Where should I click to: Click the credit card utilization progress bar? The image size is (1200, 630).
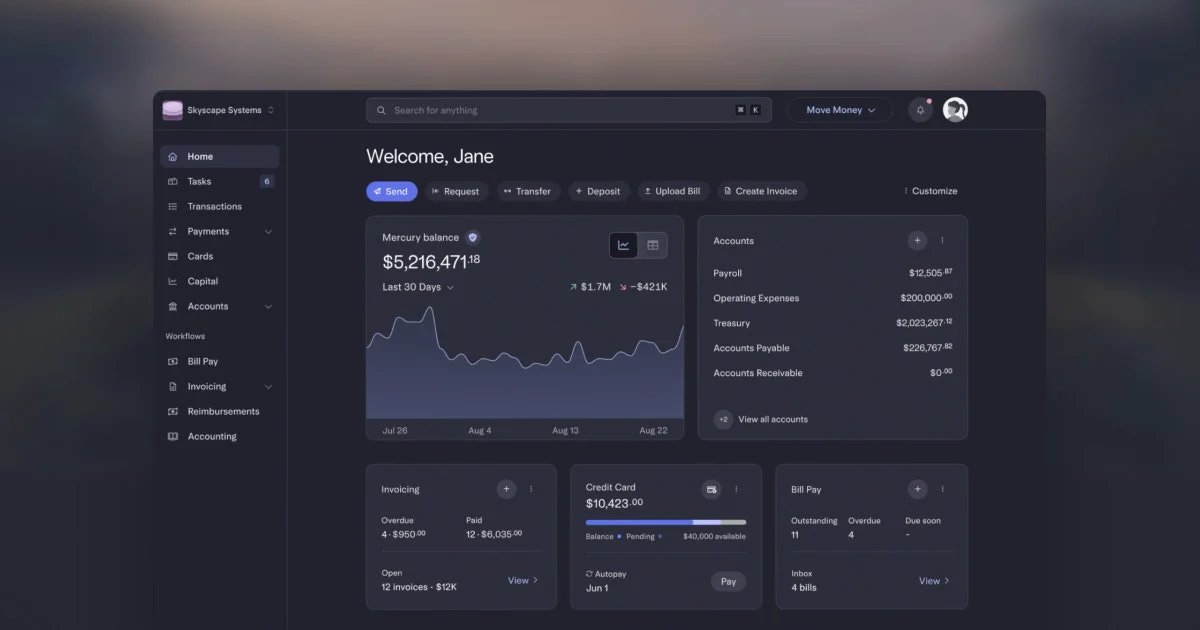coord(665,521)
